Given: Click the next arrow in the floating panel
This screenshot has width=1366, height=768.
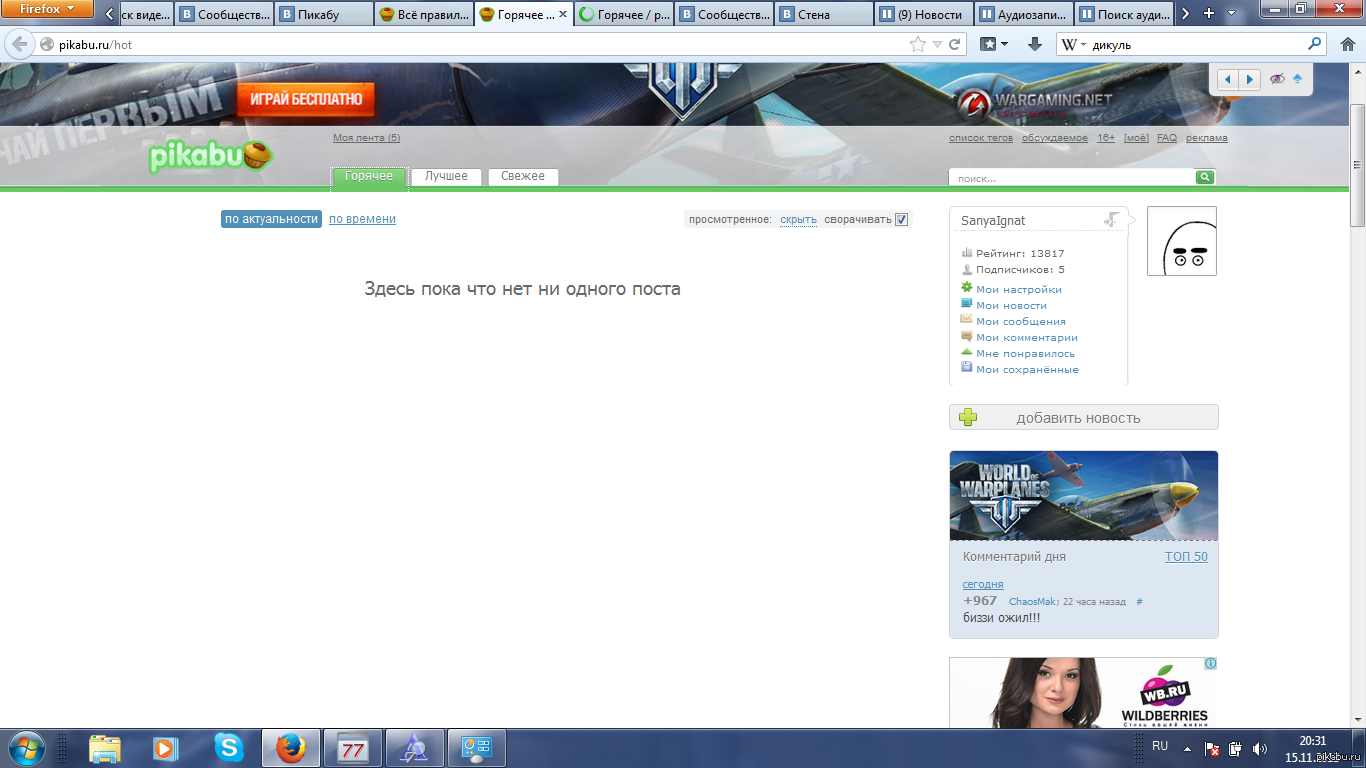Looking at the screenshot, I should click(x=1249, y=79).
